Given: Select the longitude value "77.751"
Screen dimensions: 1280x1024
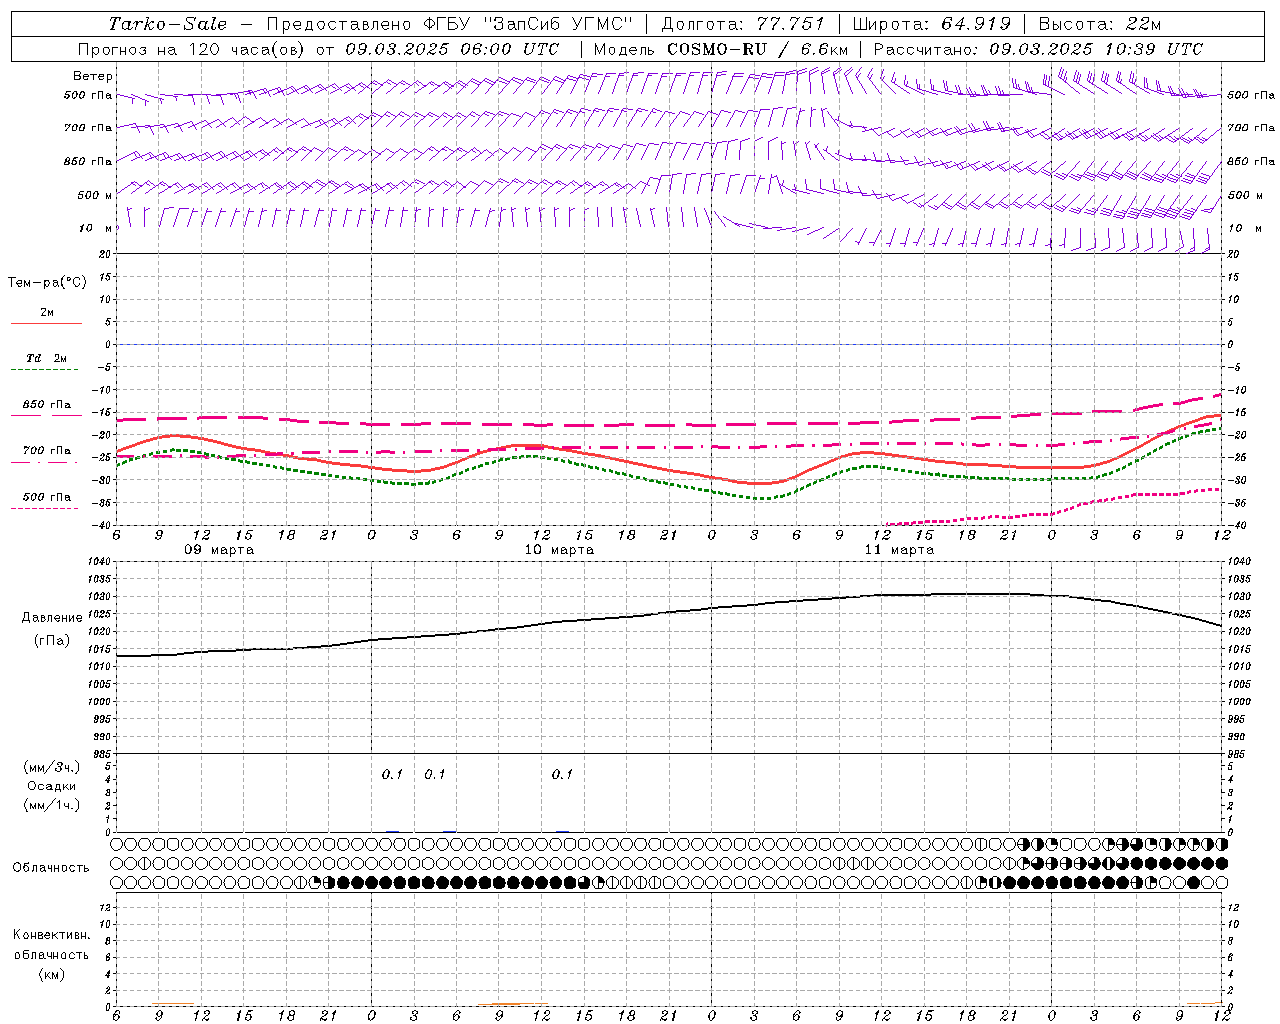Looking at the screenshot, I should coord(790,24).
